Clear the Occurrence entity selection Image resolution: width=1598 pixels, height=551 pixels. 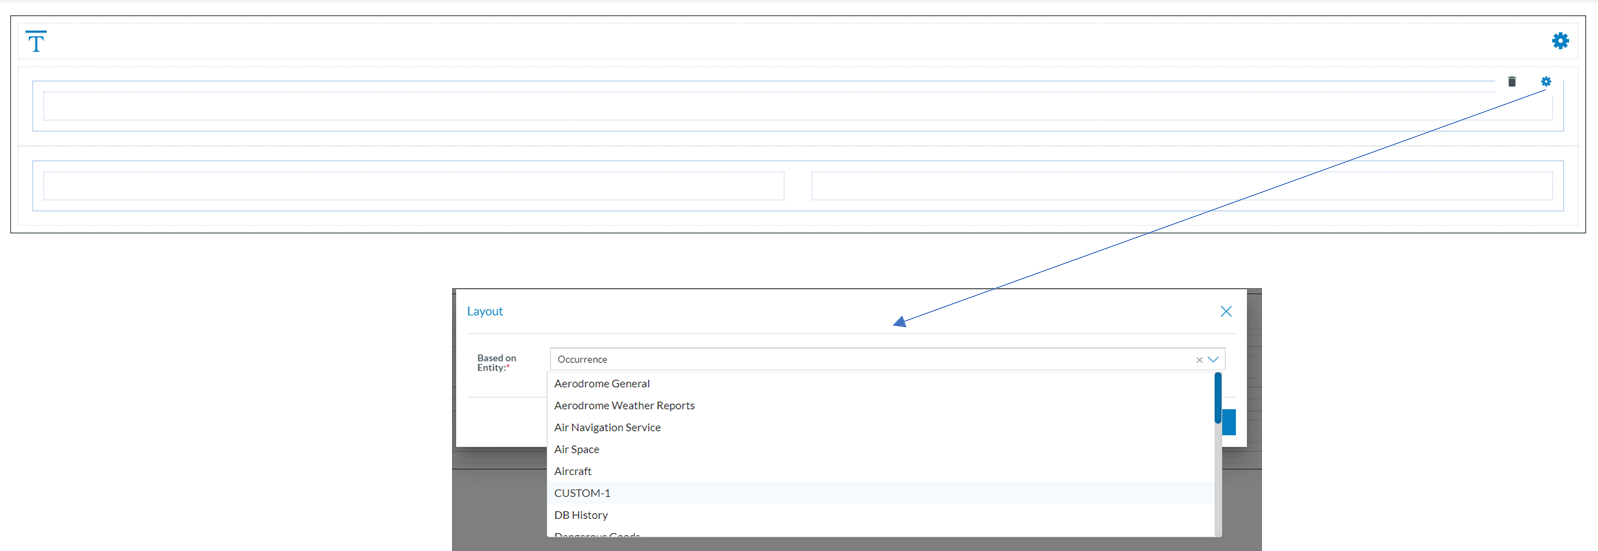[x=1199, y=360]
